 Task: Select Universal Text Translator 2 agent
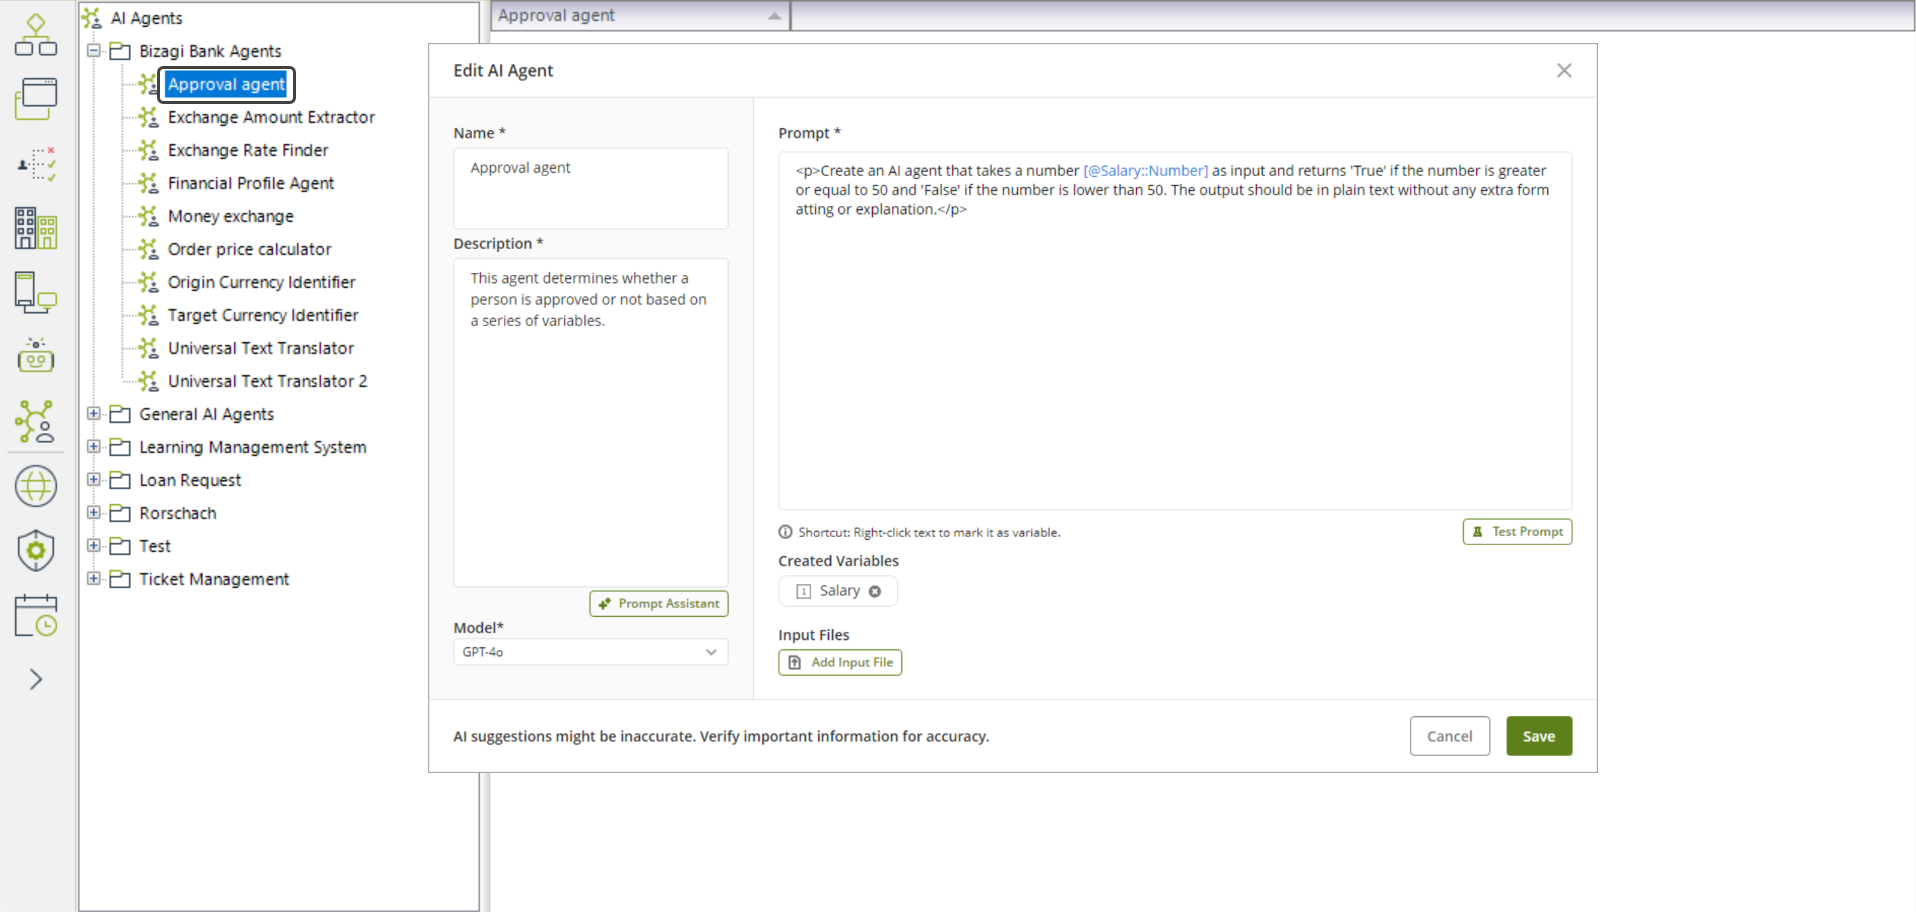tap(267, 381)
